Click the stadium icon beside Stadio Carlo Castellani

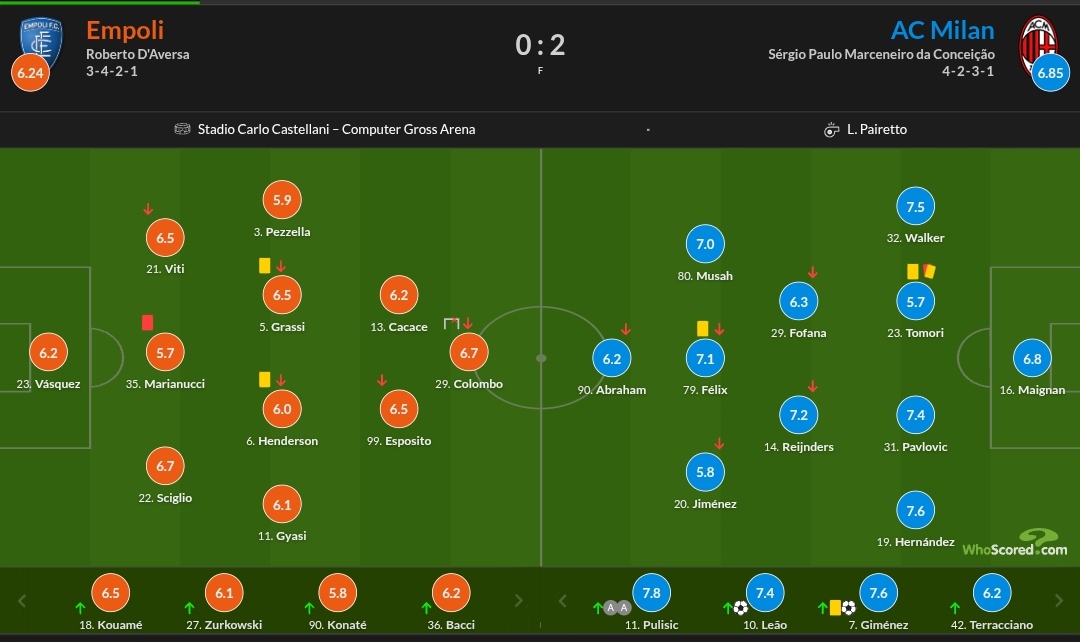coord(182,129)
